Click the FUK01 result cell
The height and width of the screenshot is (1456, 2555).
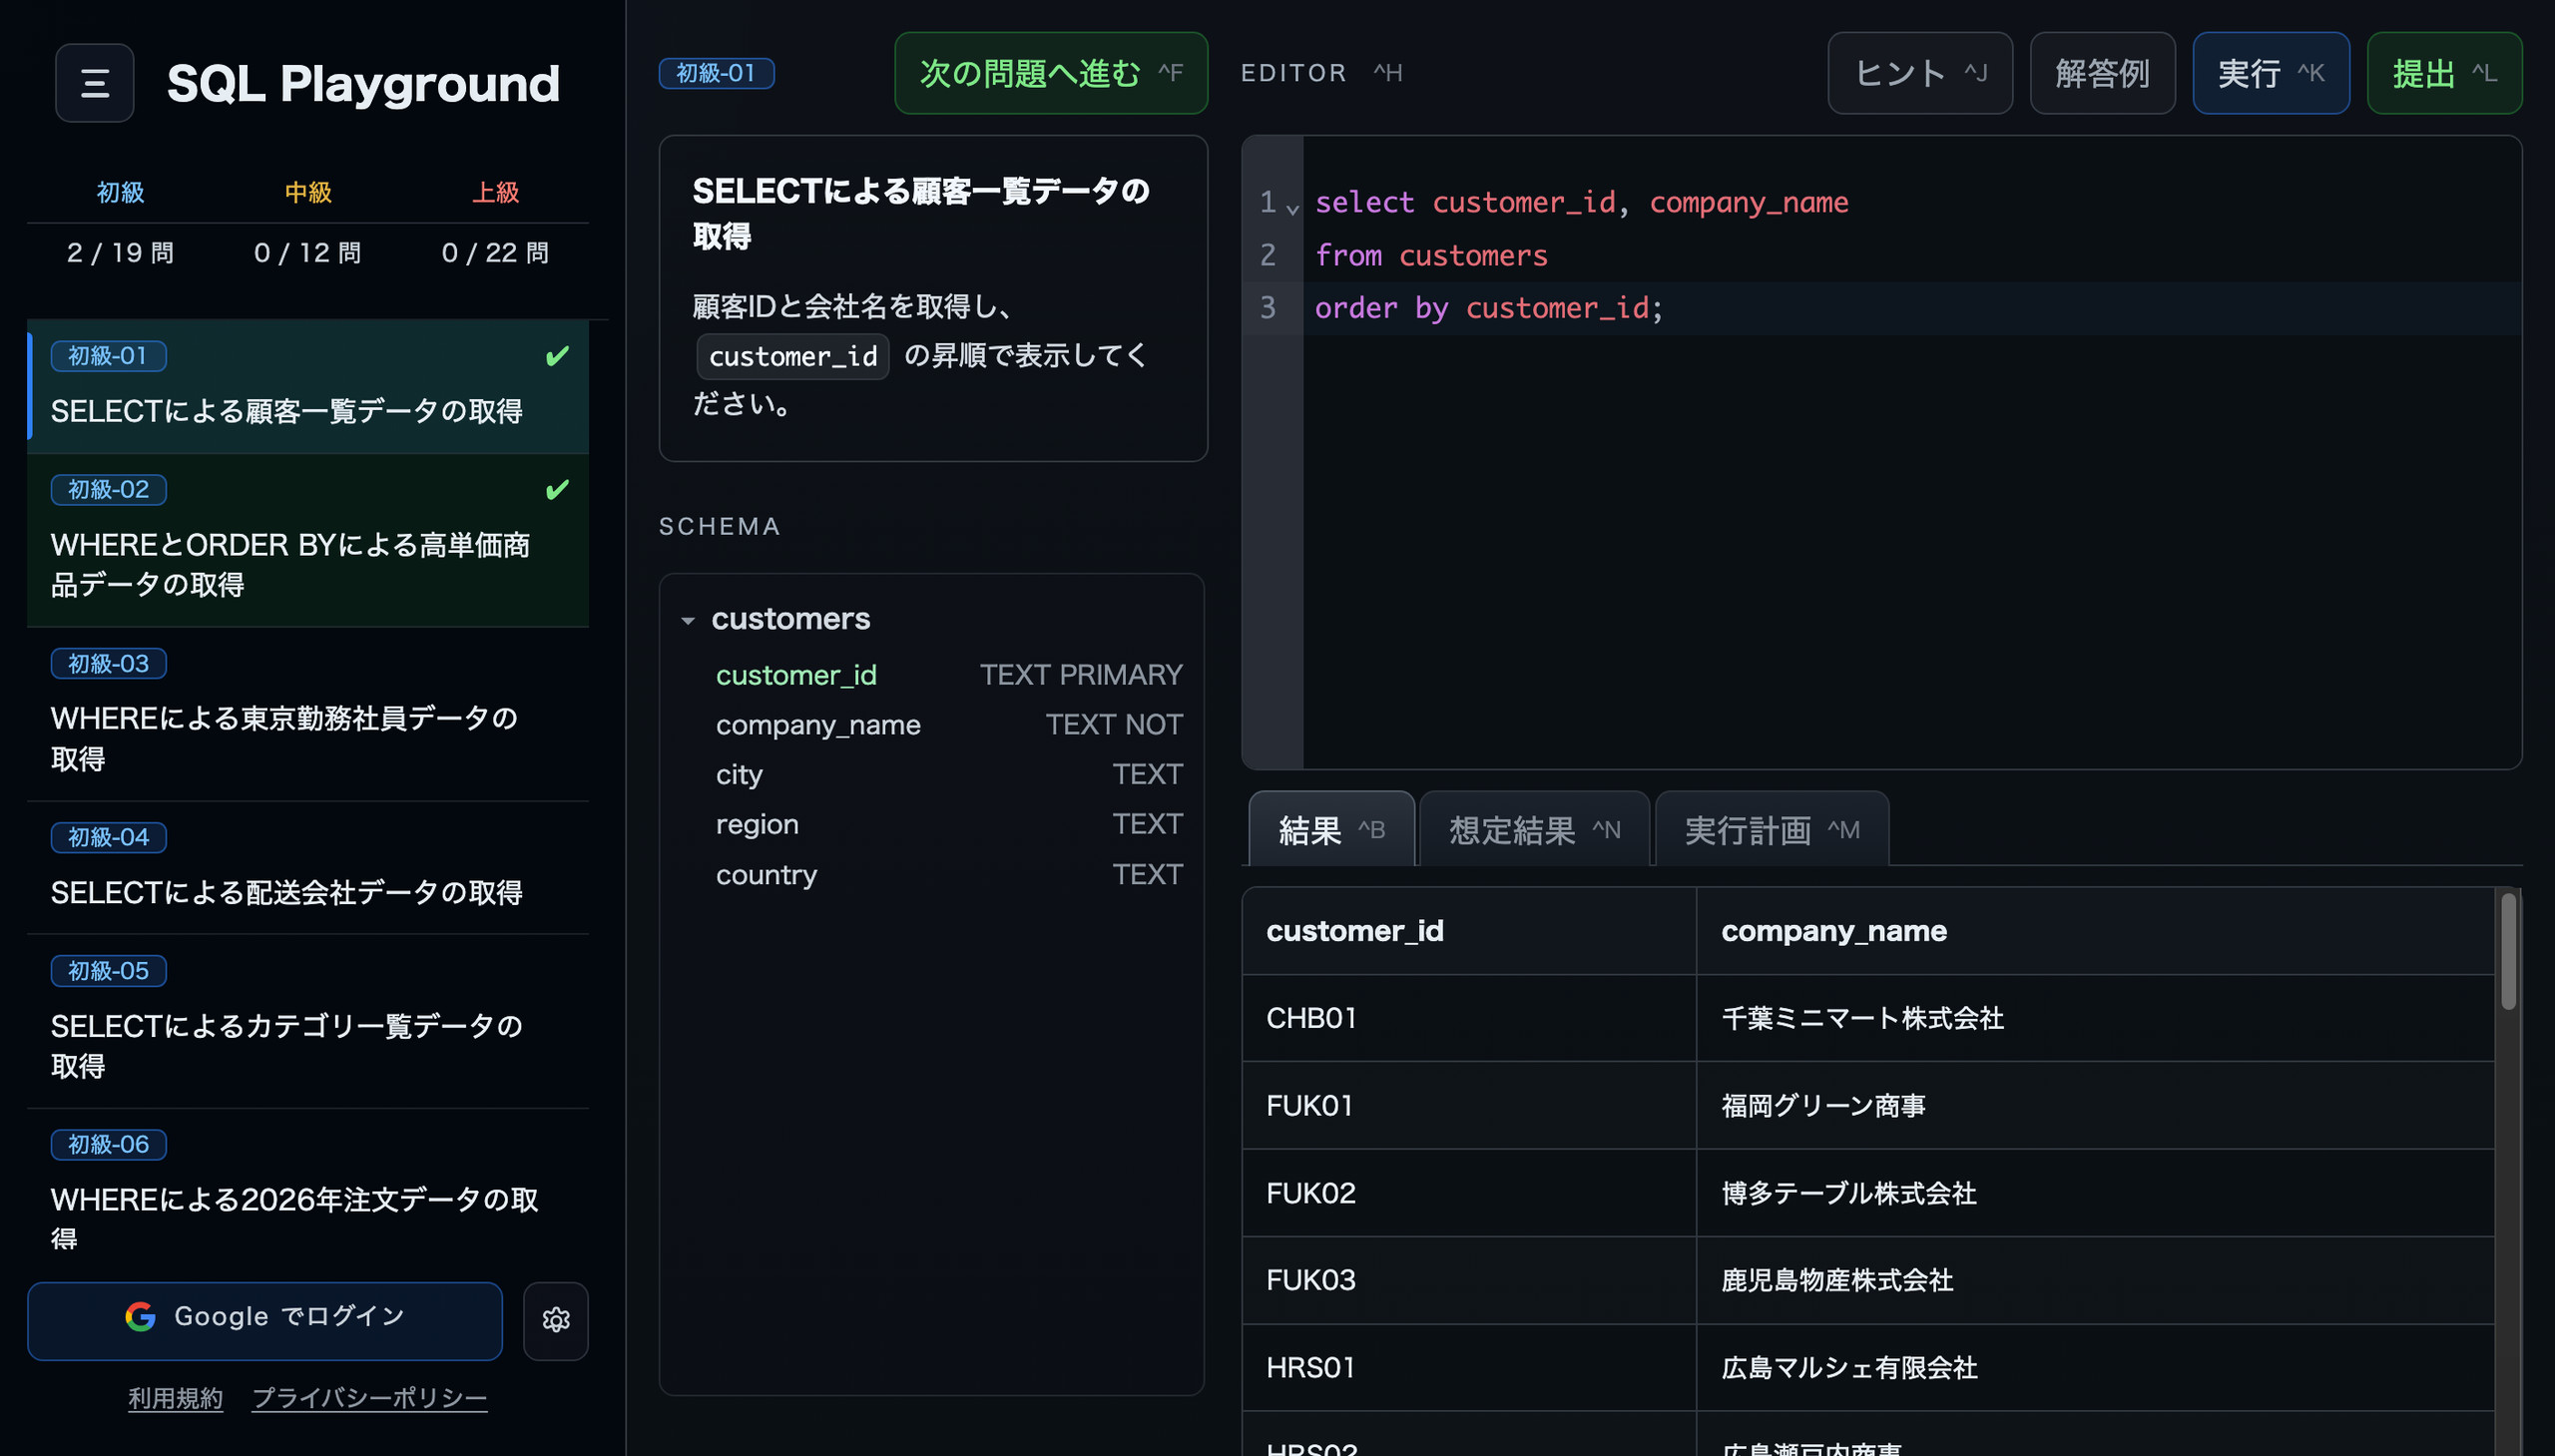1468,1105
